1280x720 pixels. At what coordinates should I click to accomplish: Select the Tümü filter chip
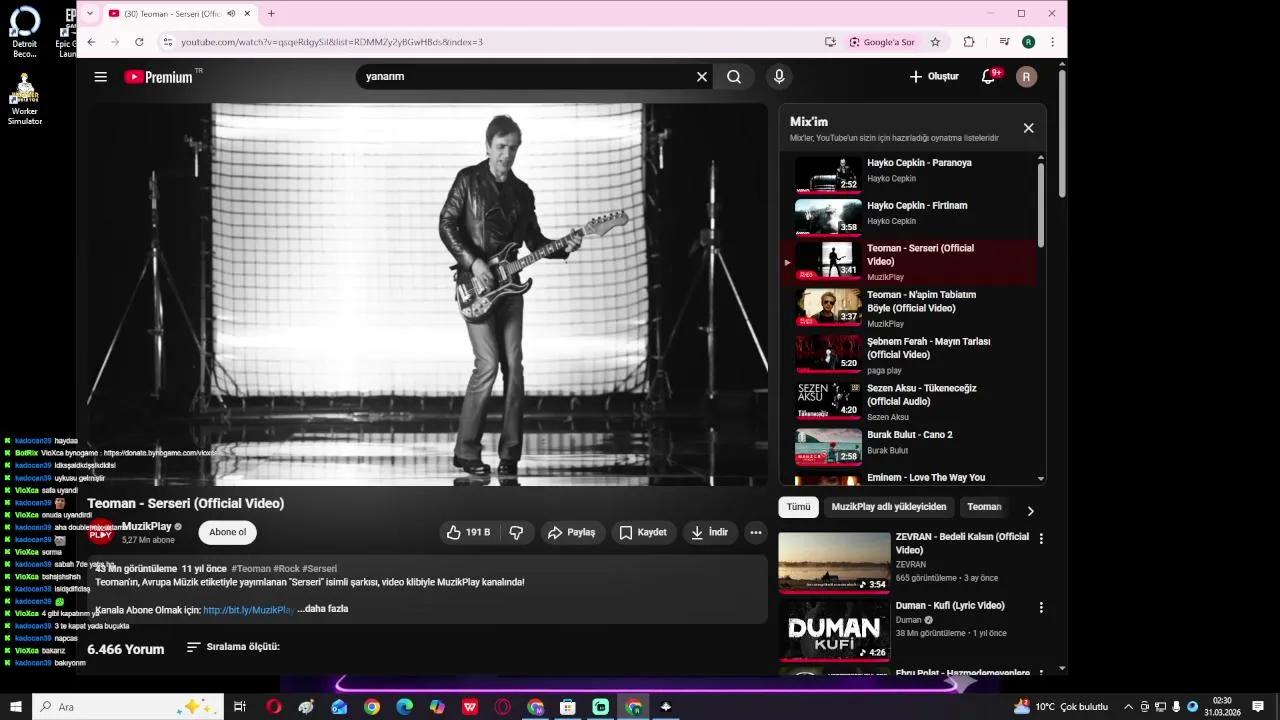pyautogui.click(x=798, y=507)
